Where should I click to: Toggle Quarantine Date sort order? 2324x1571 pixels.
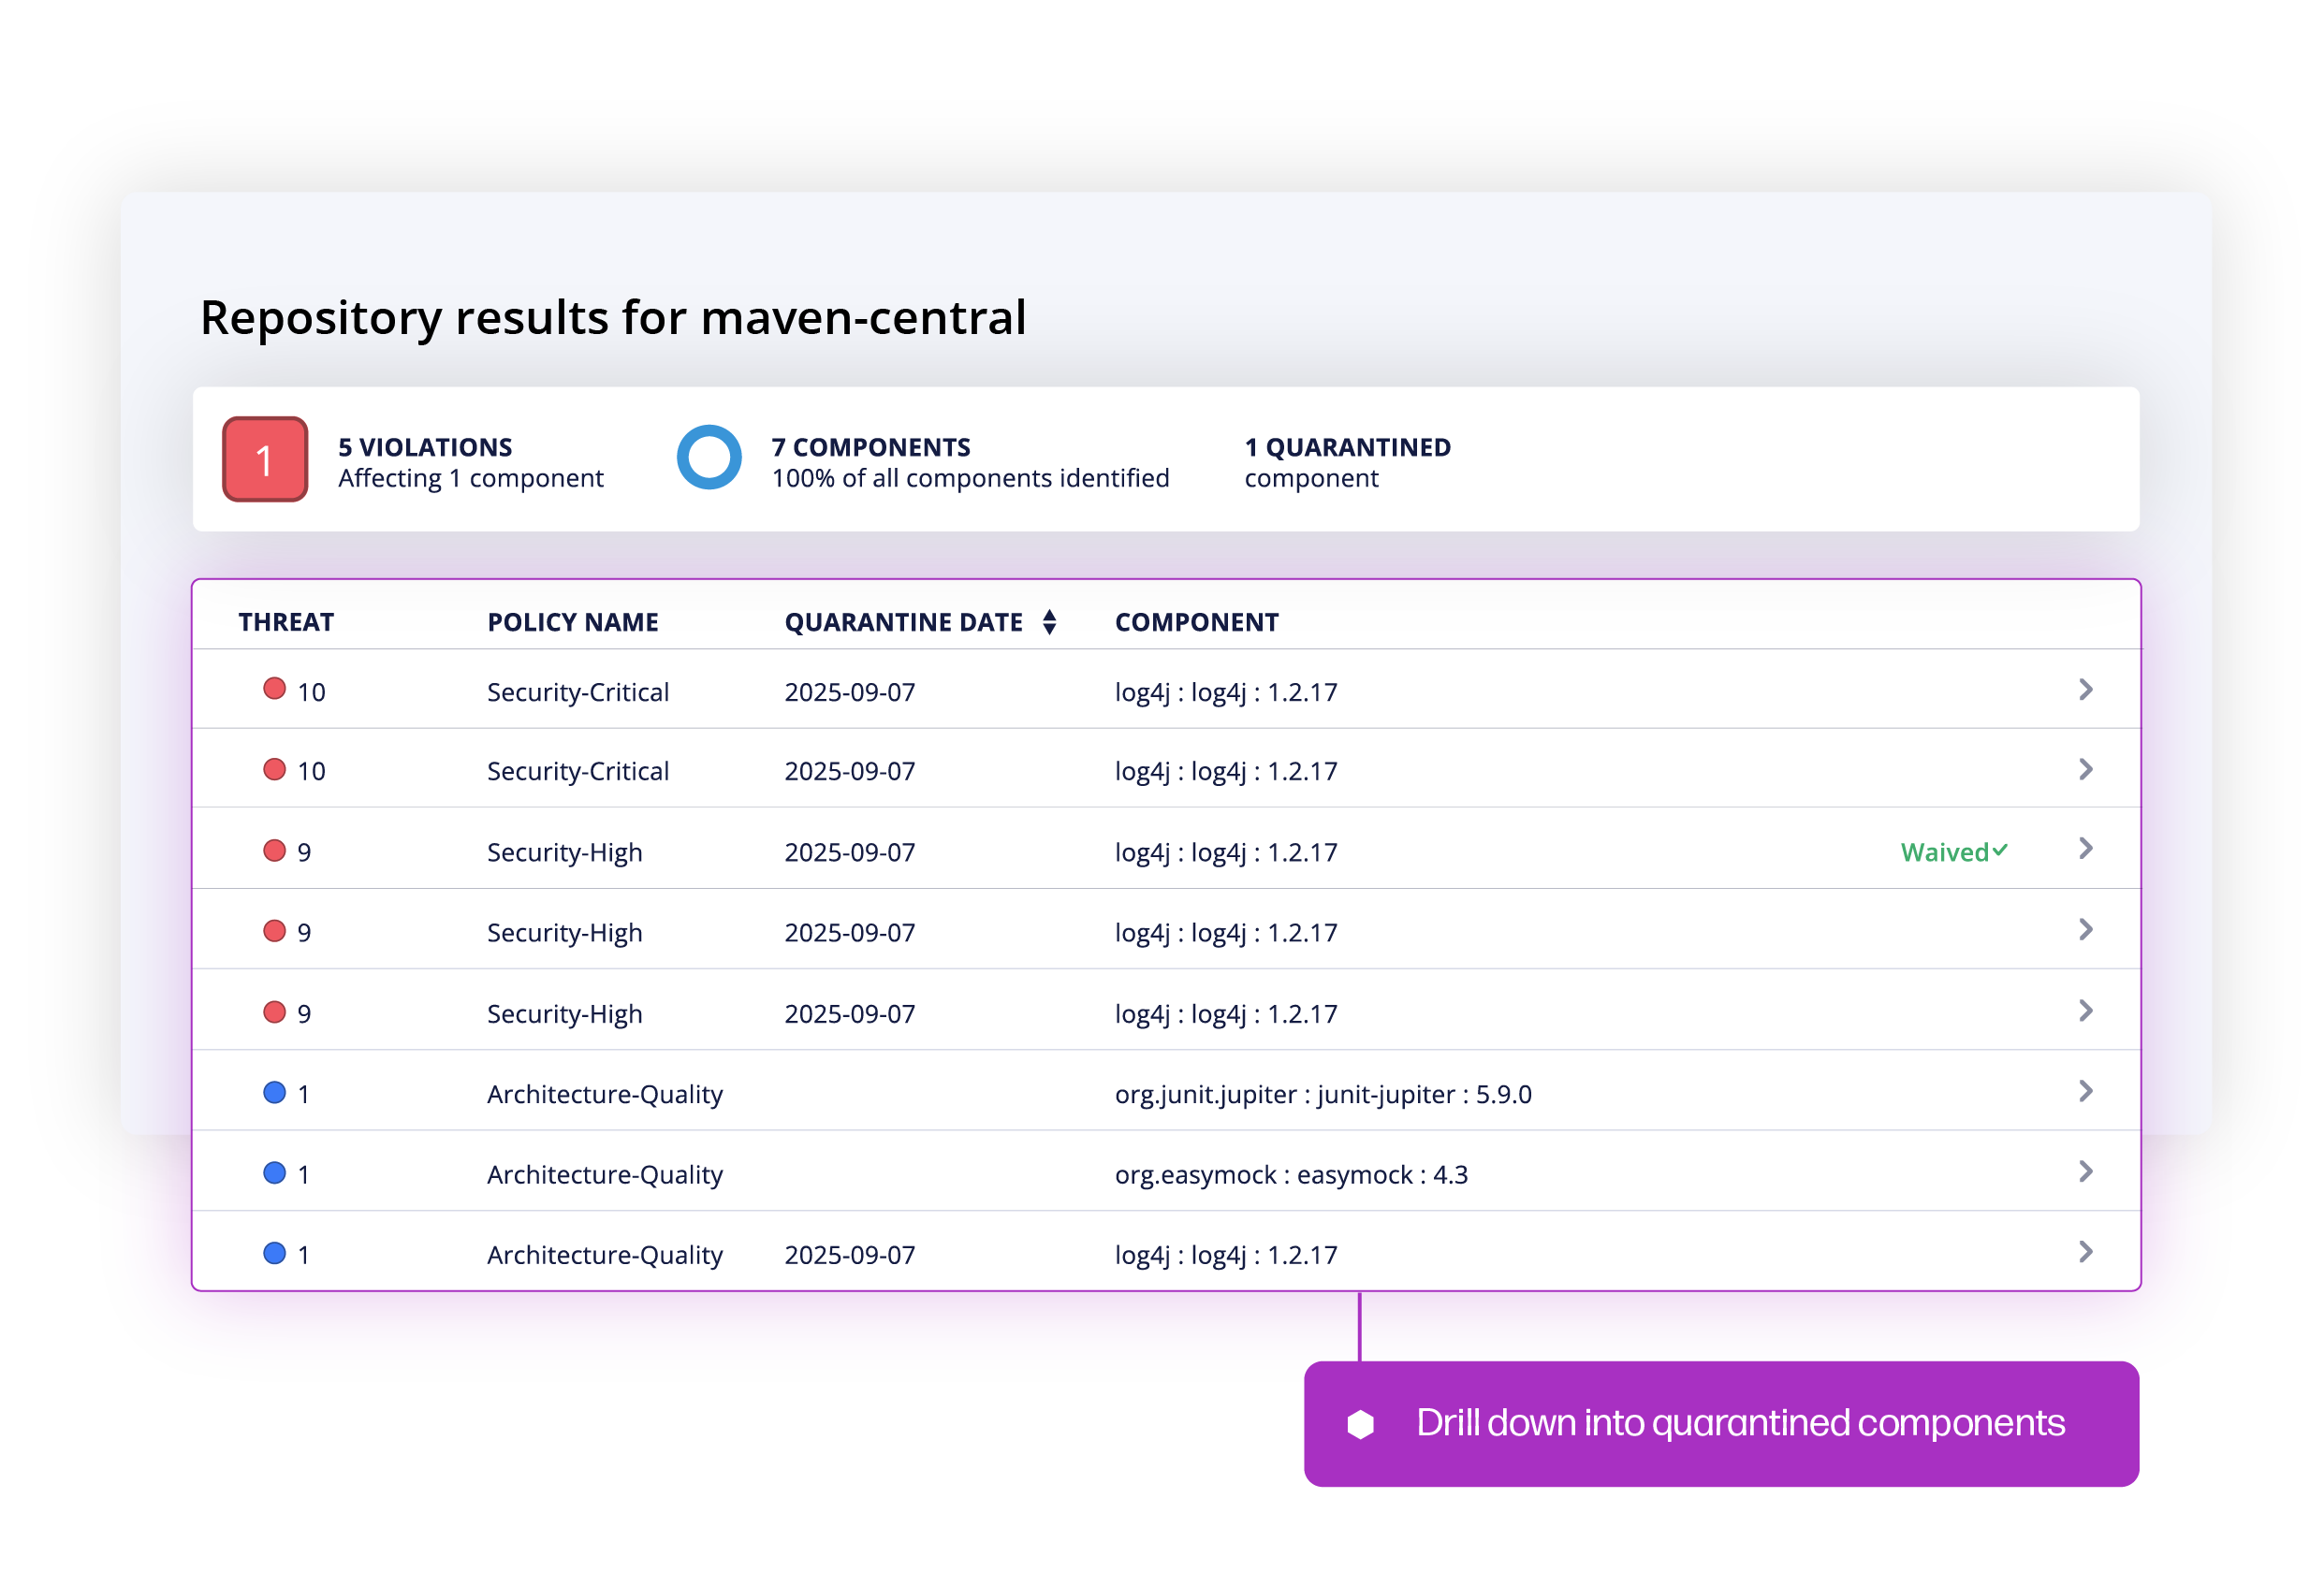coord(1049,621)
